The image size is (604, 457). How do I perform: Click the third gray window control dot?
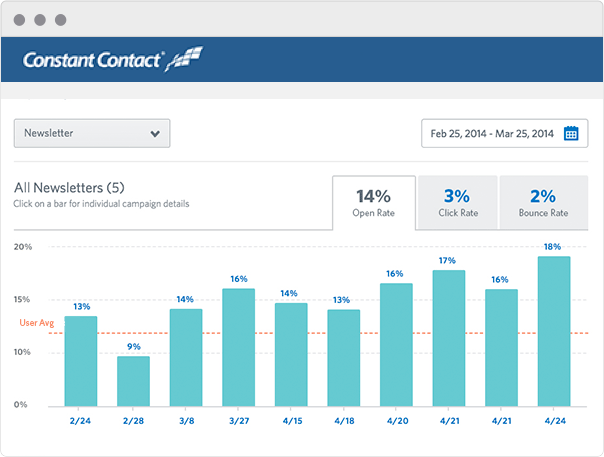[60, 20]
